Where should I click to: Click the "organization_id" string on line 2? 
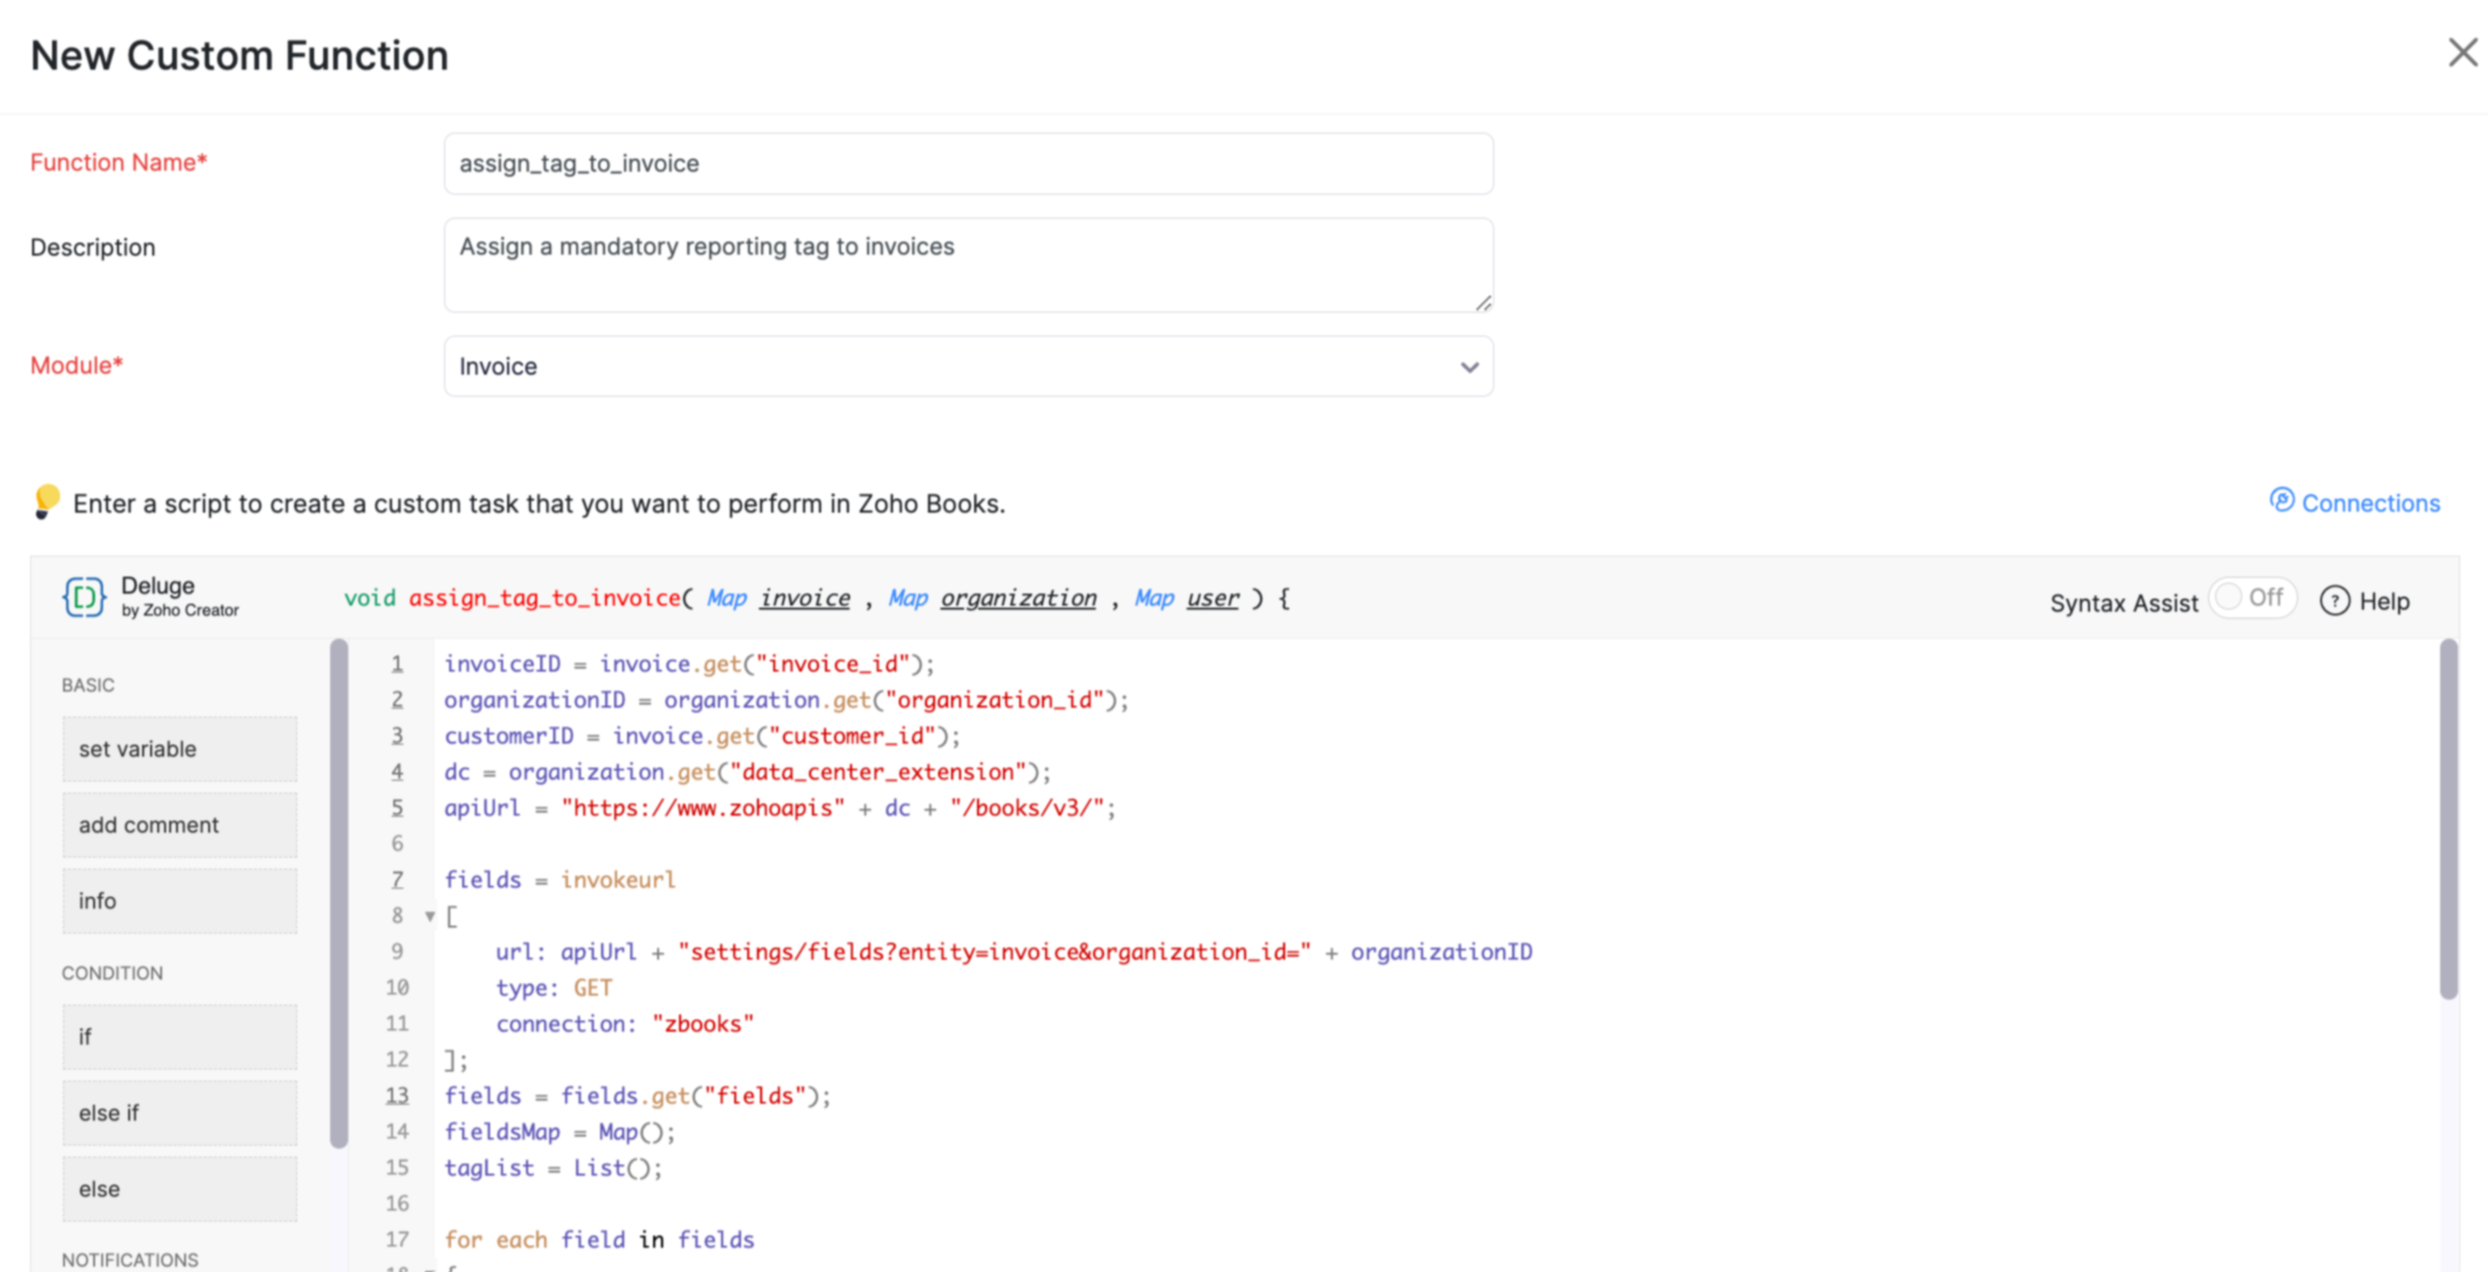[994, 700]
